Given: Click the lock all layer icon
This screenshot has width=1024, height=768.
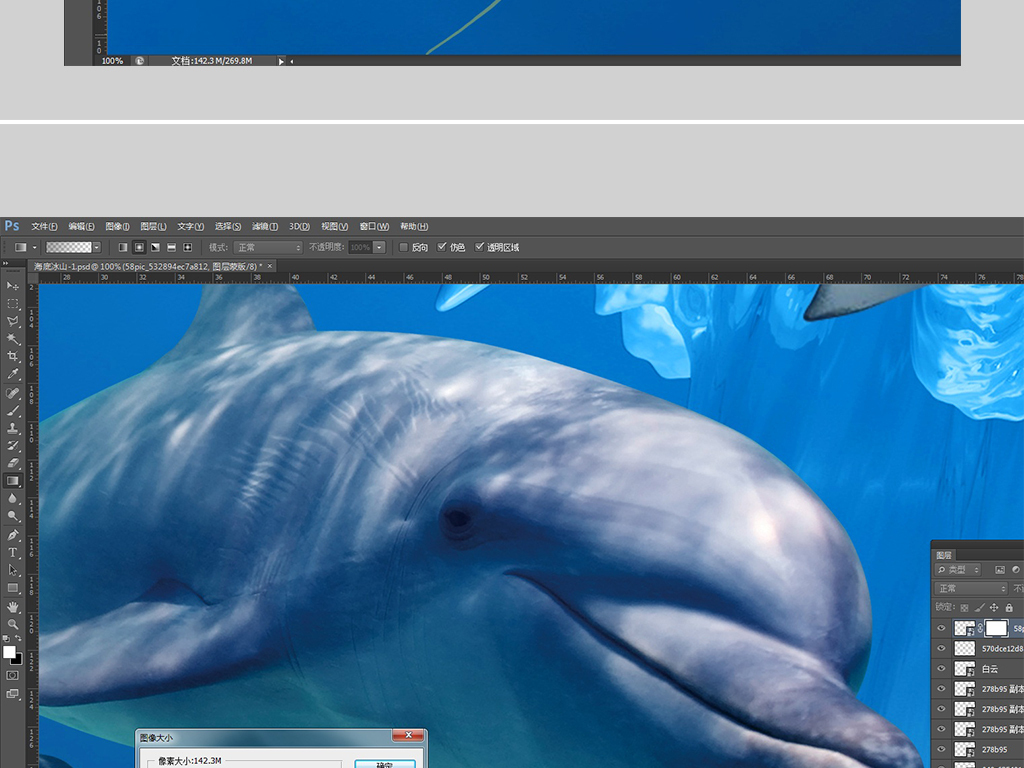Looking at the screenshot, I should pos(1009,607).
